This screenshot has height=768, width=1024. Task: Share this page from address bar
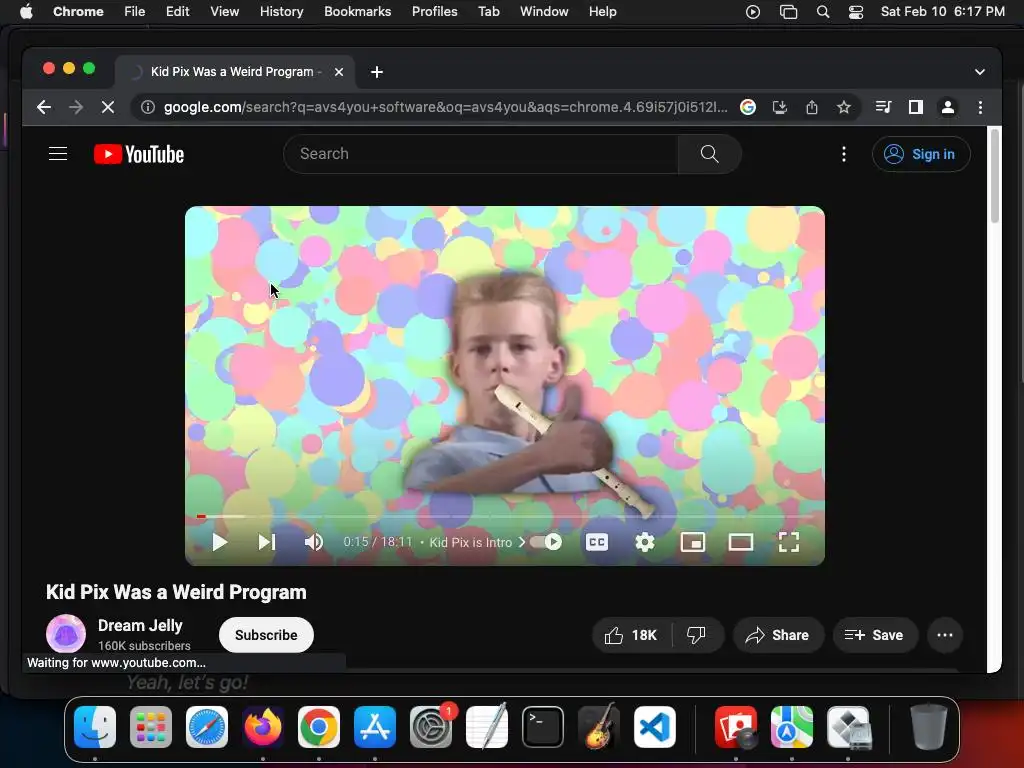click(812, 107)
